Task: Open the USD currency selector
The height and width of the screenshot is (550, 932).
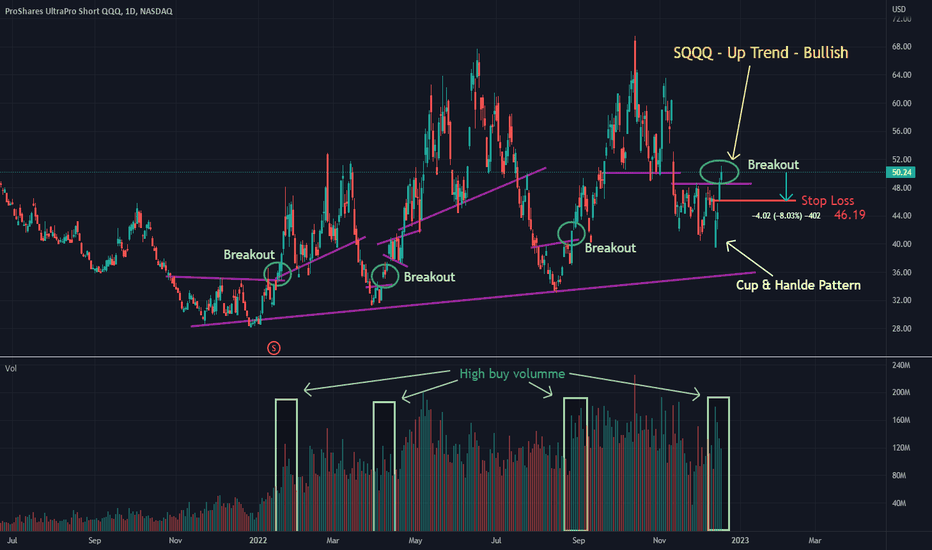Action: coord(899,9)
